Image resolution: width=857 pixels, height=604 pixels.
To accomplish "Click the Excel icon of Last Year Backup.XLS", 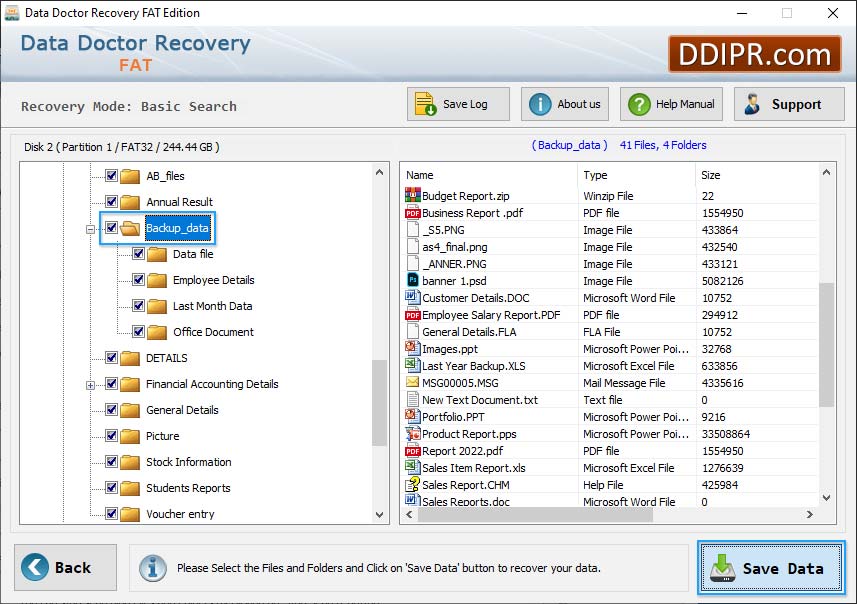I will coord(412,365).
